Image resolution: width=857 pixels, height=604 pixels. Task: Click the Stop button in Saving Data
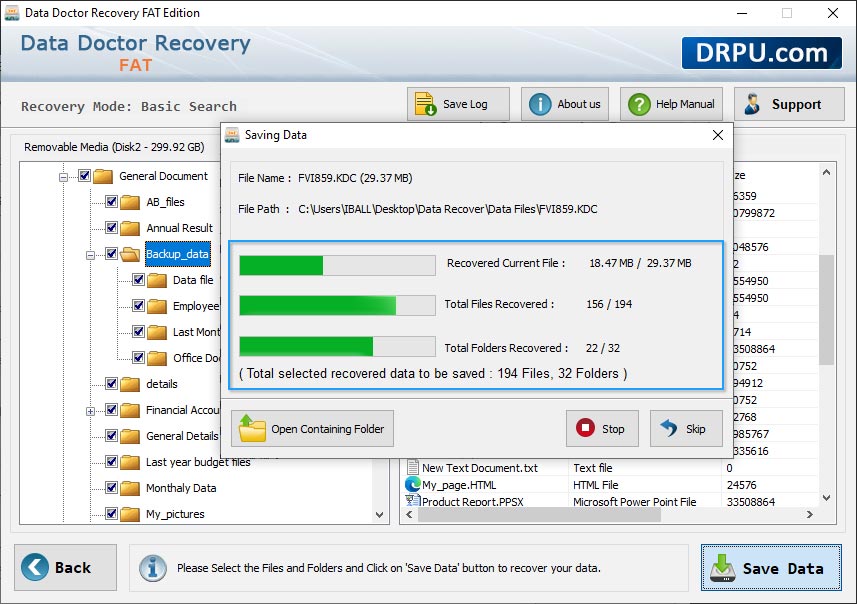(602, 429)
